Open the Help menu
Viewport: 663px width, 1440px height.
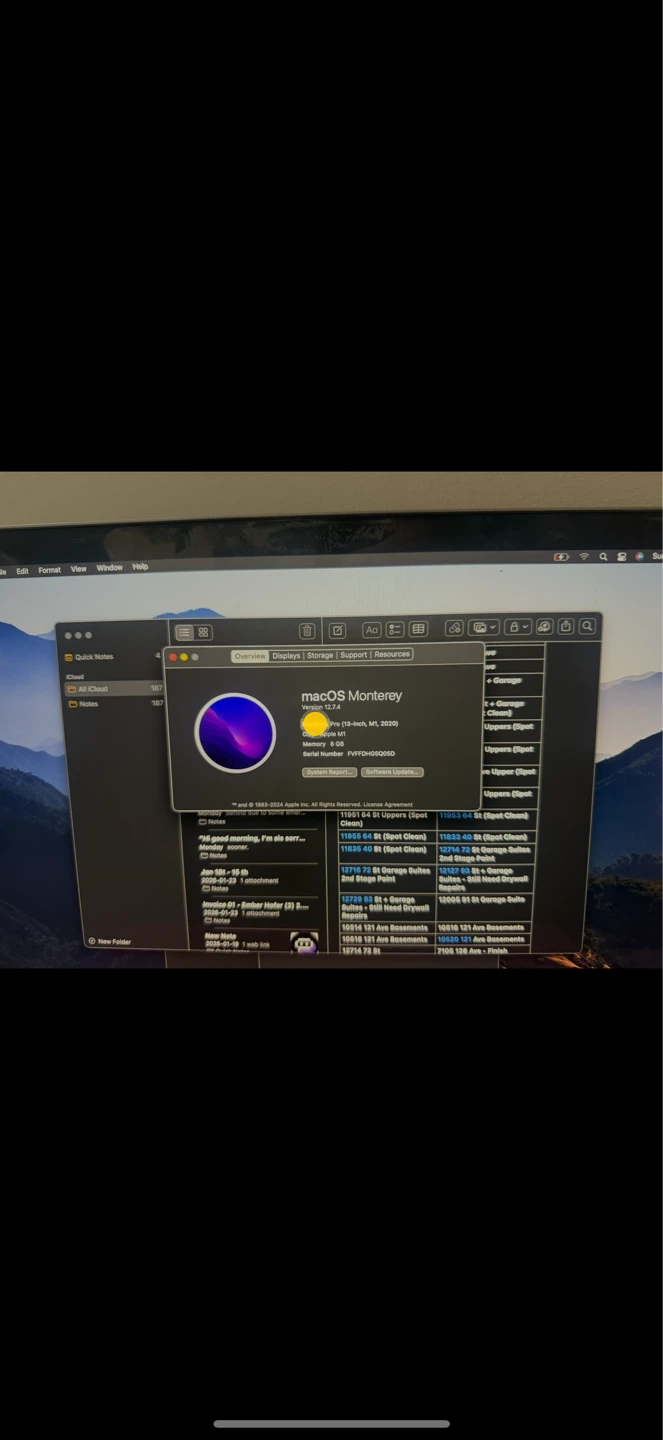(x=140, y=567)
